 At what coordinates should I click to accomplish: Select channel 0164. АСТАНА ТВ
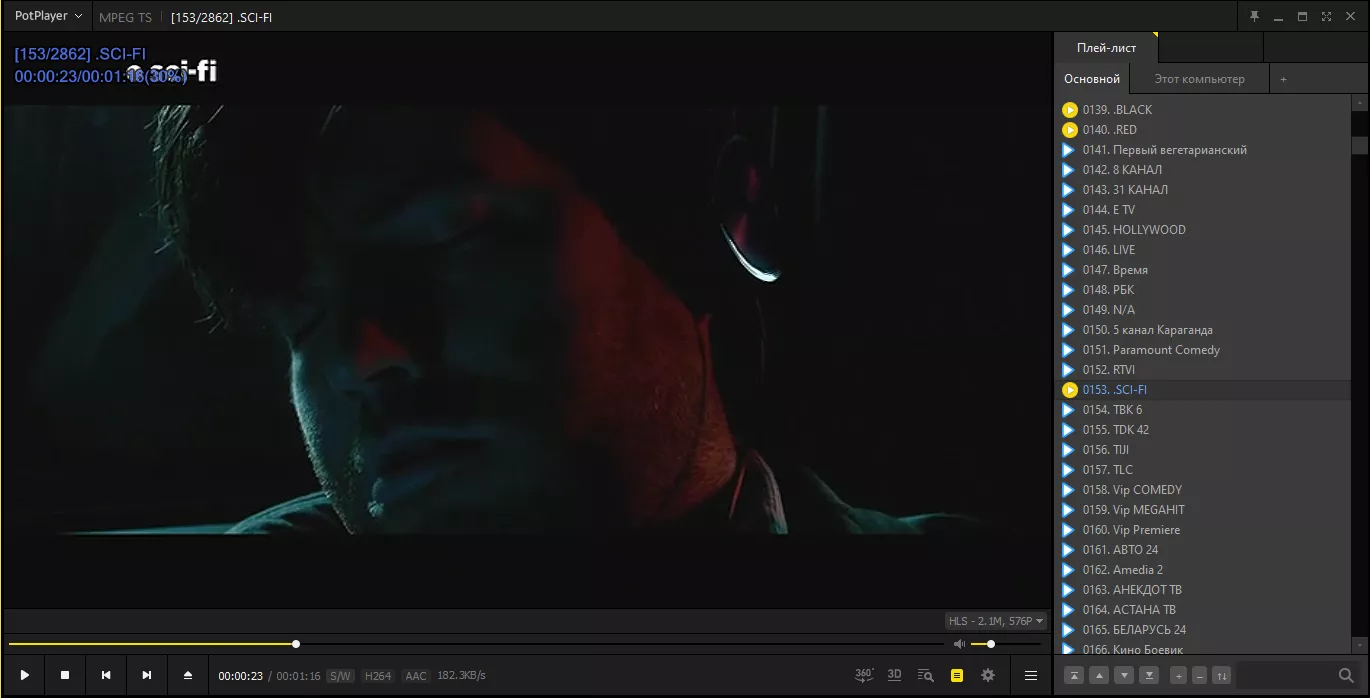tap(1204, 610)
